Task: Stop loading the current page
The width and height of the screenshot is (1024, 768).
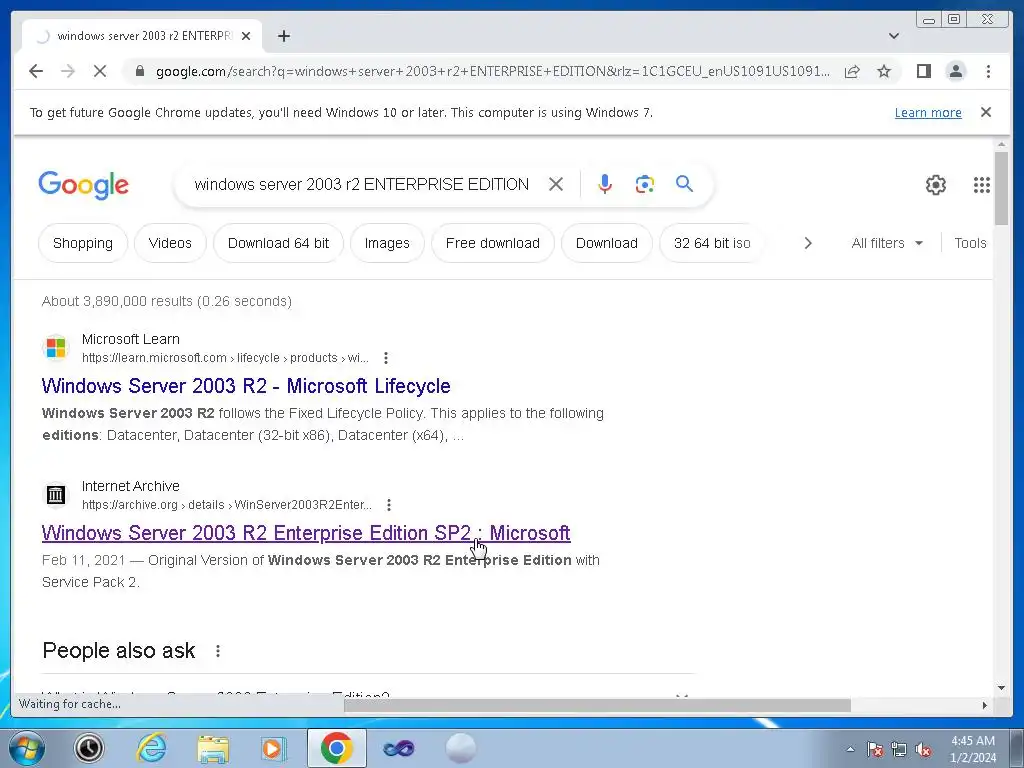Action: (x=100, y=71)
